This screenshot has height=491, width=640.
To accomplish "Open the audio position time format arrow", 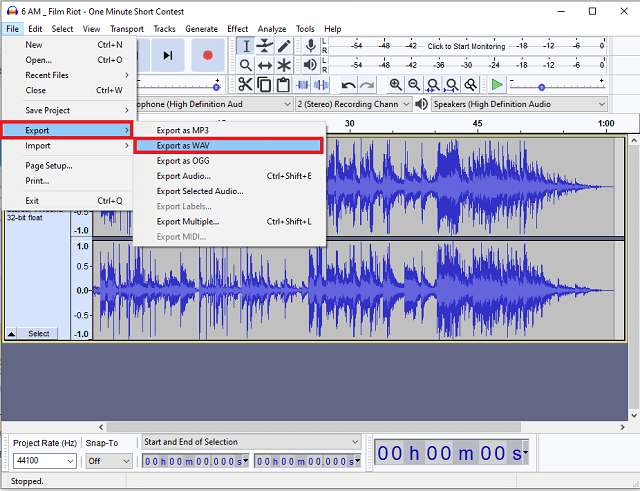I will (525, 452).
